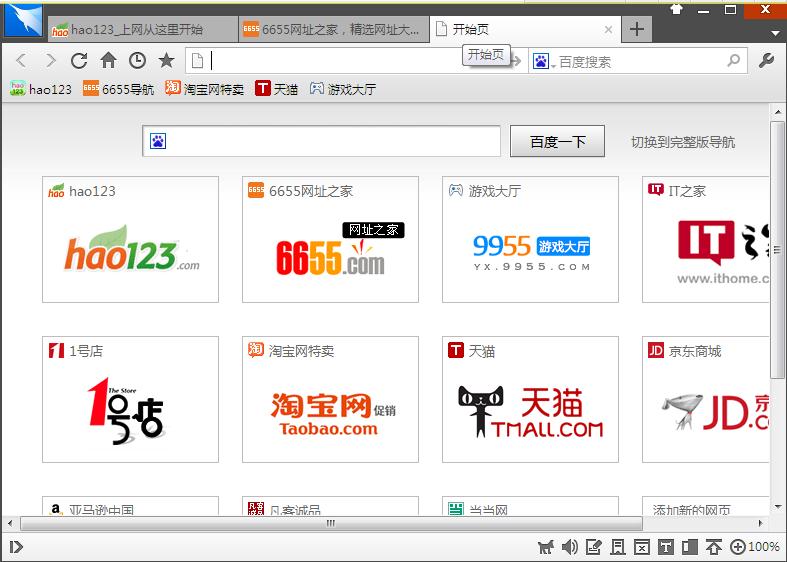The width and height of the screenshot is (787, 562).
Task: Click the page icon in address bar
Action: click(x=198, y=61)
